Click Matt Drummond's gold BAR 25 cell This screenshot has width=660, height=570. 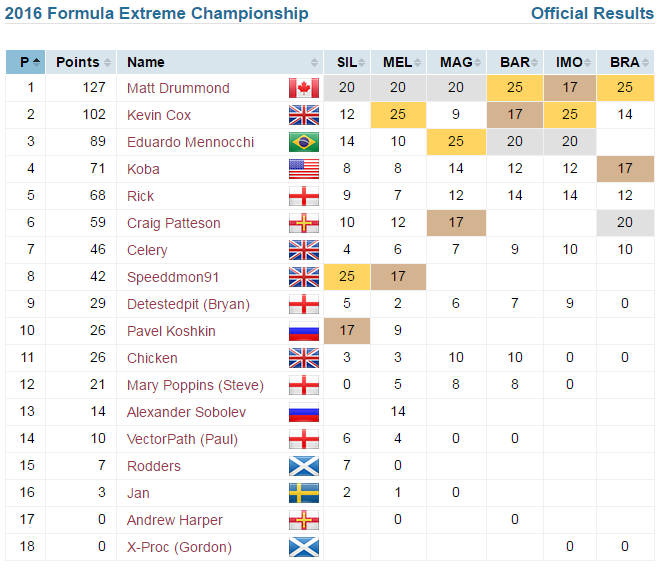click(x=514, y=88)
